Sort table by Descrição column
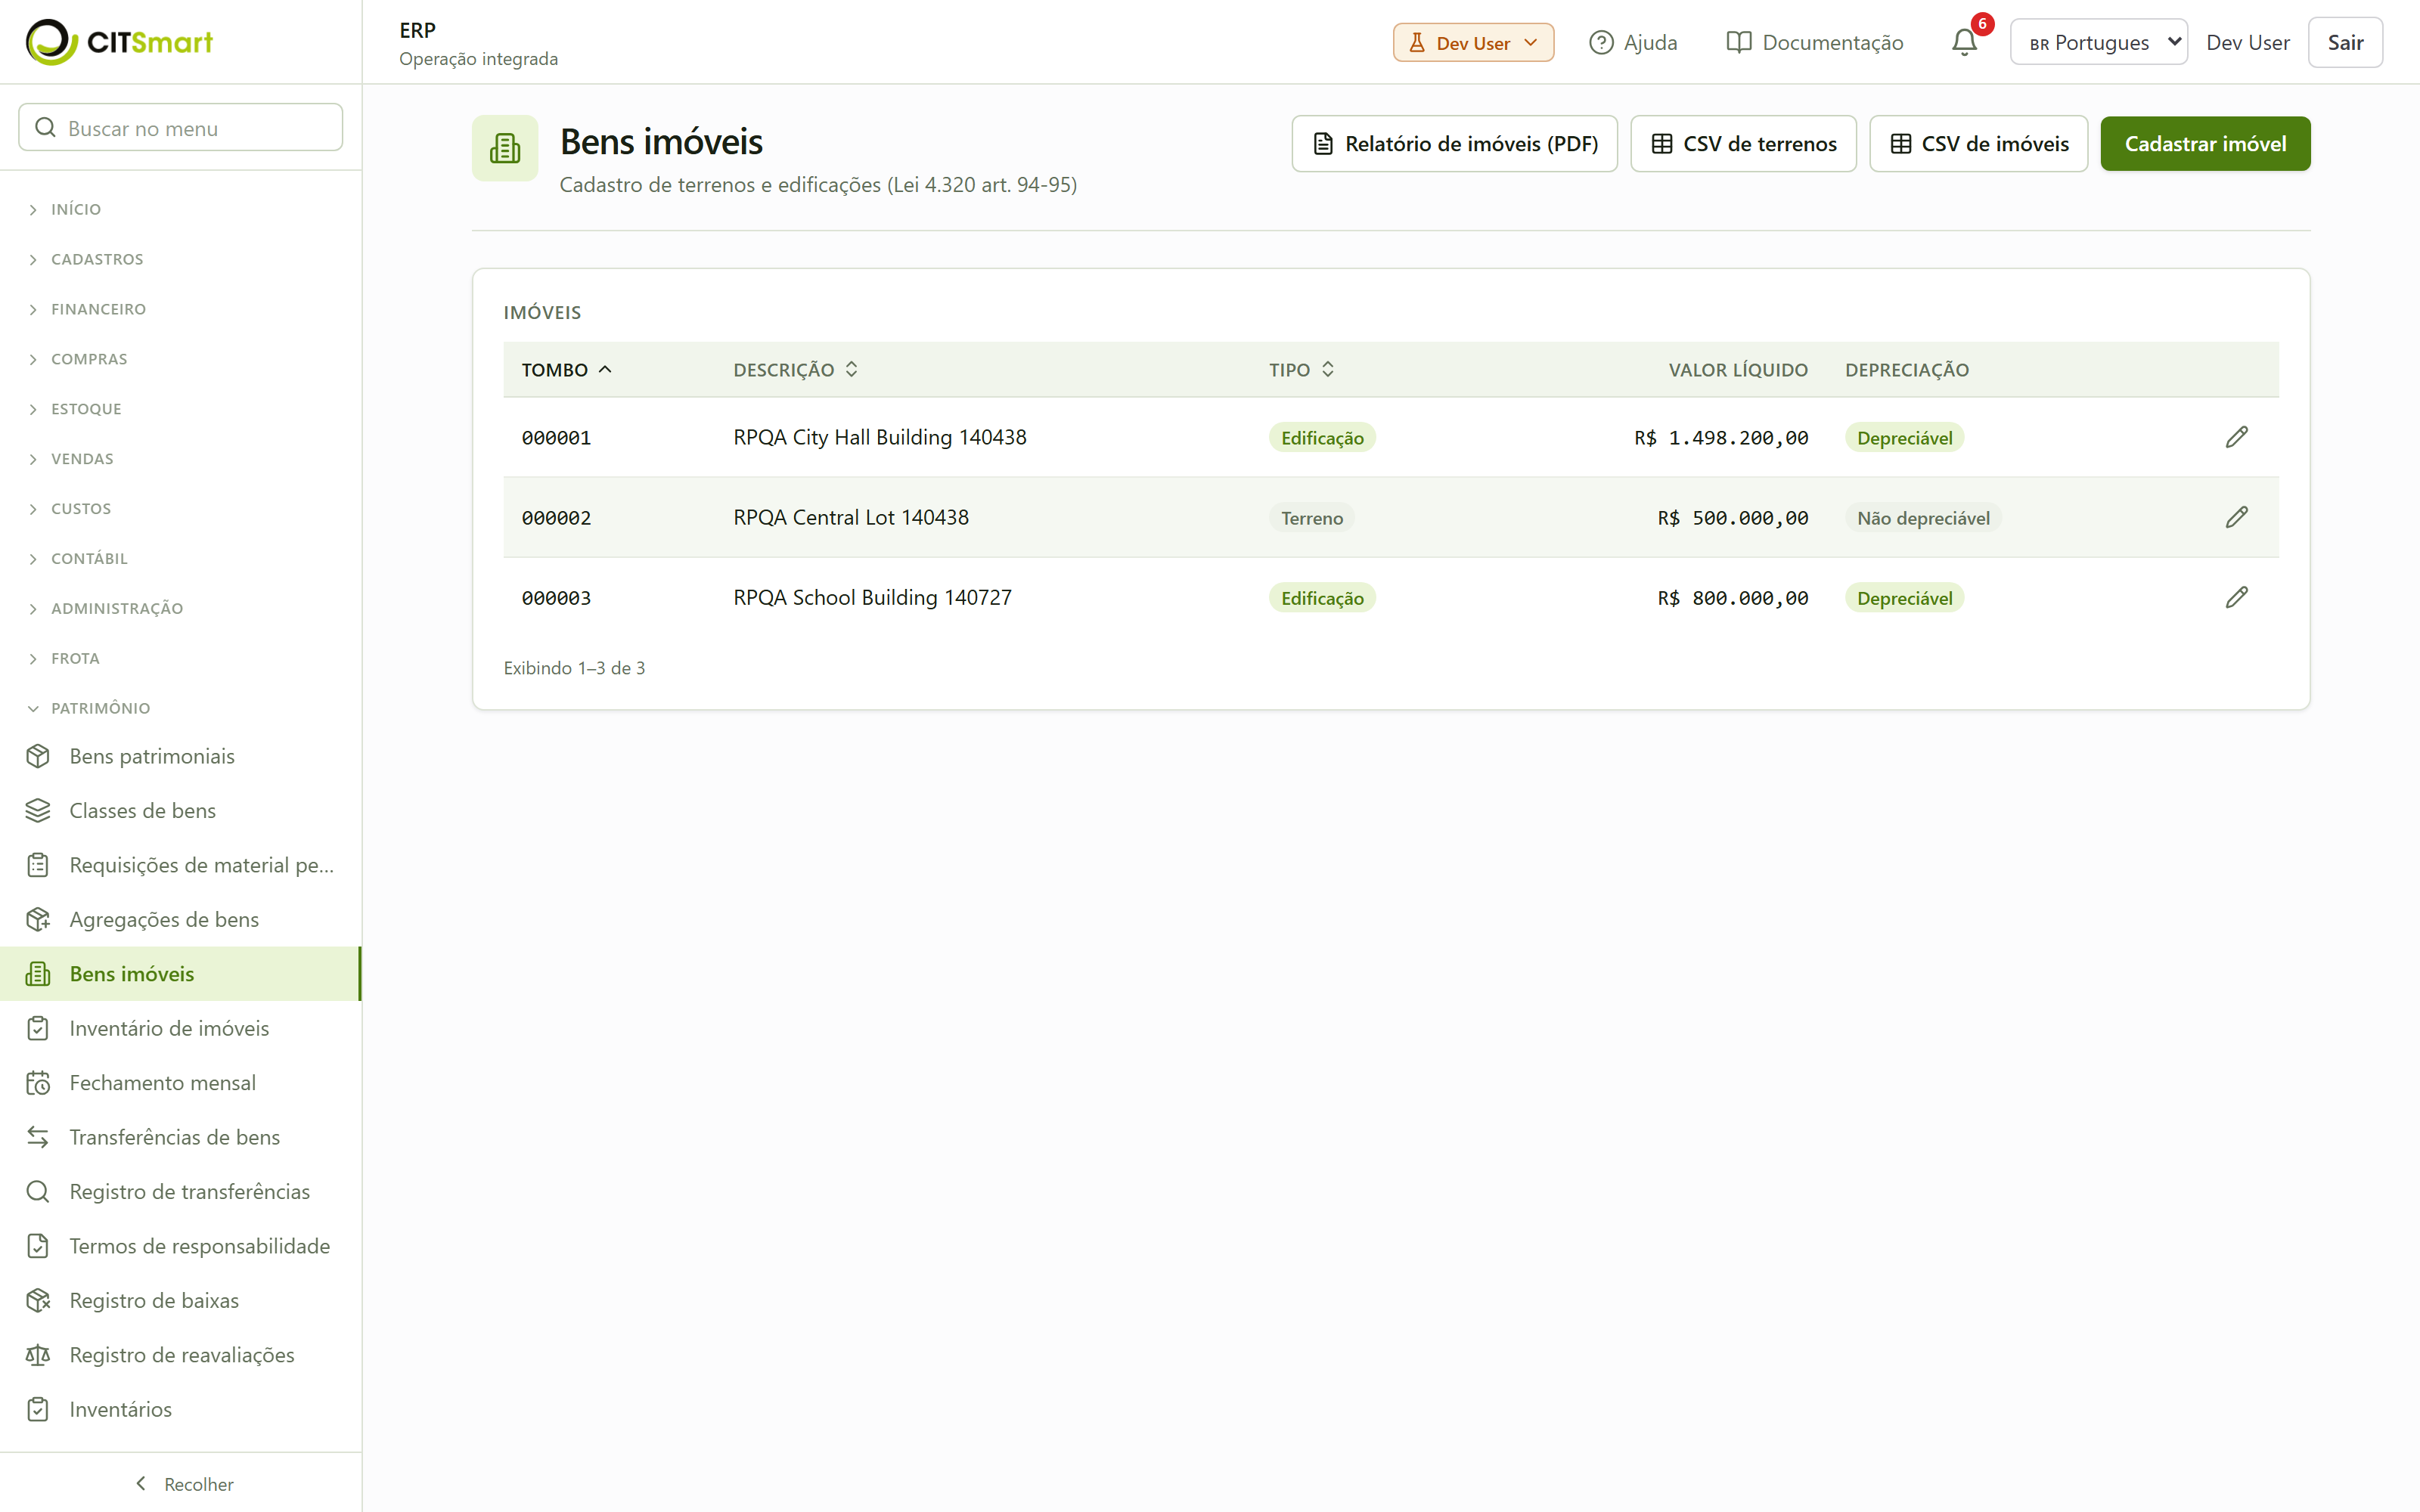The width and height of the screenshot is (2420, 1512). click(x=796, y=369)
